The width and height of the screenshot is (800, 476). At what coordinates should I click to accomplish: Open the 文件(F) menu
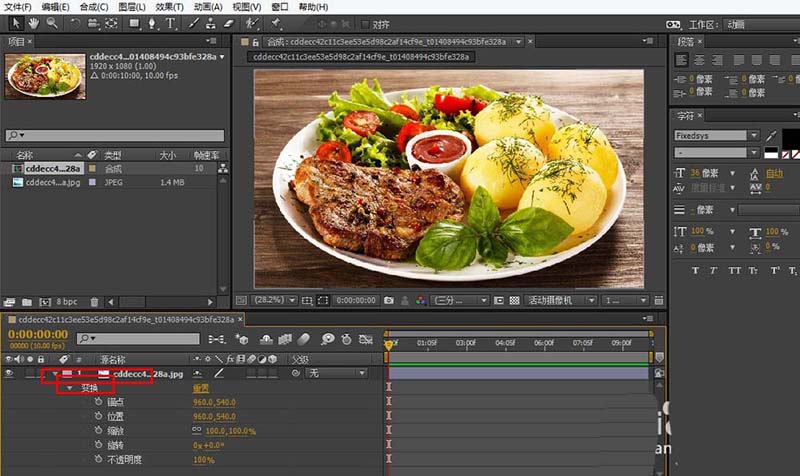pos(18,7)
